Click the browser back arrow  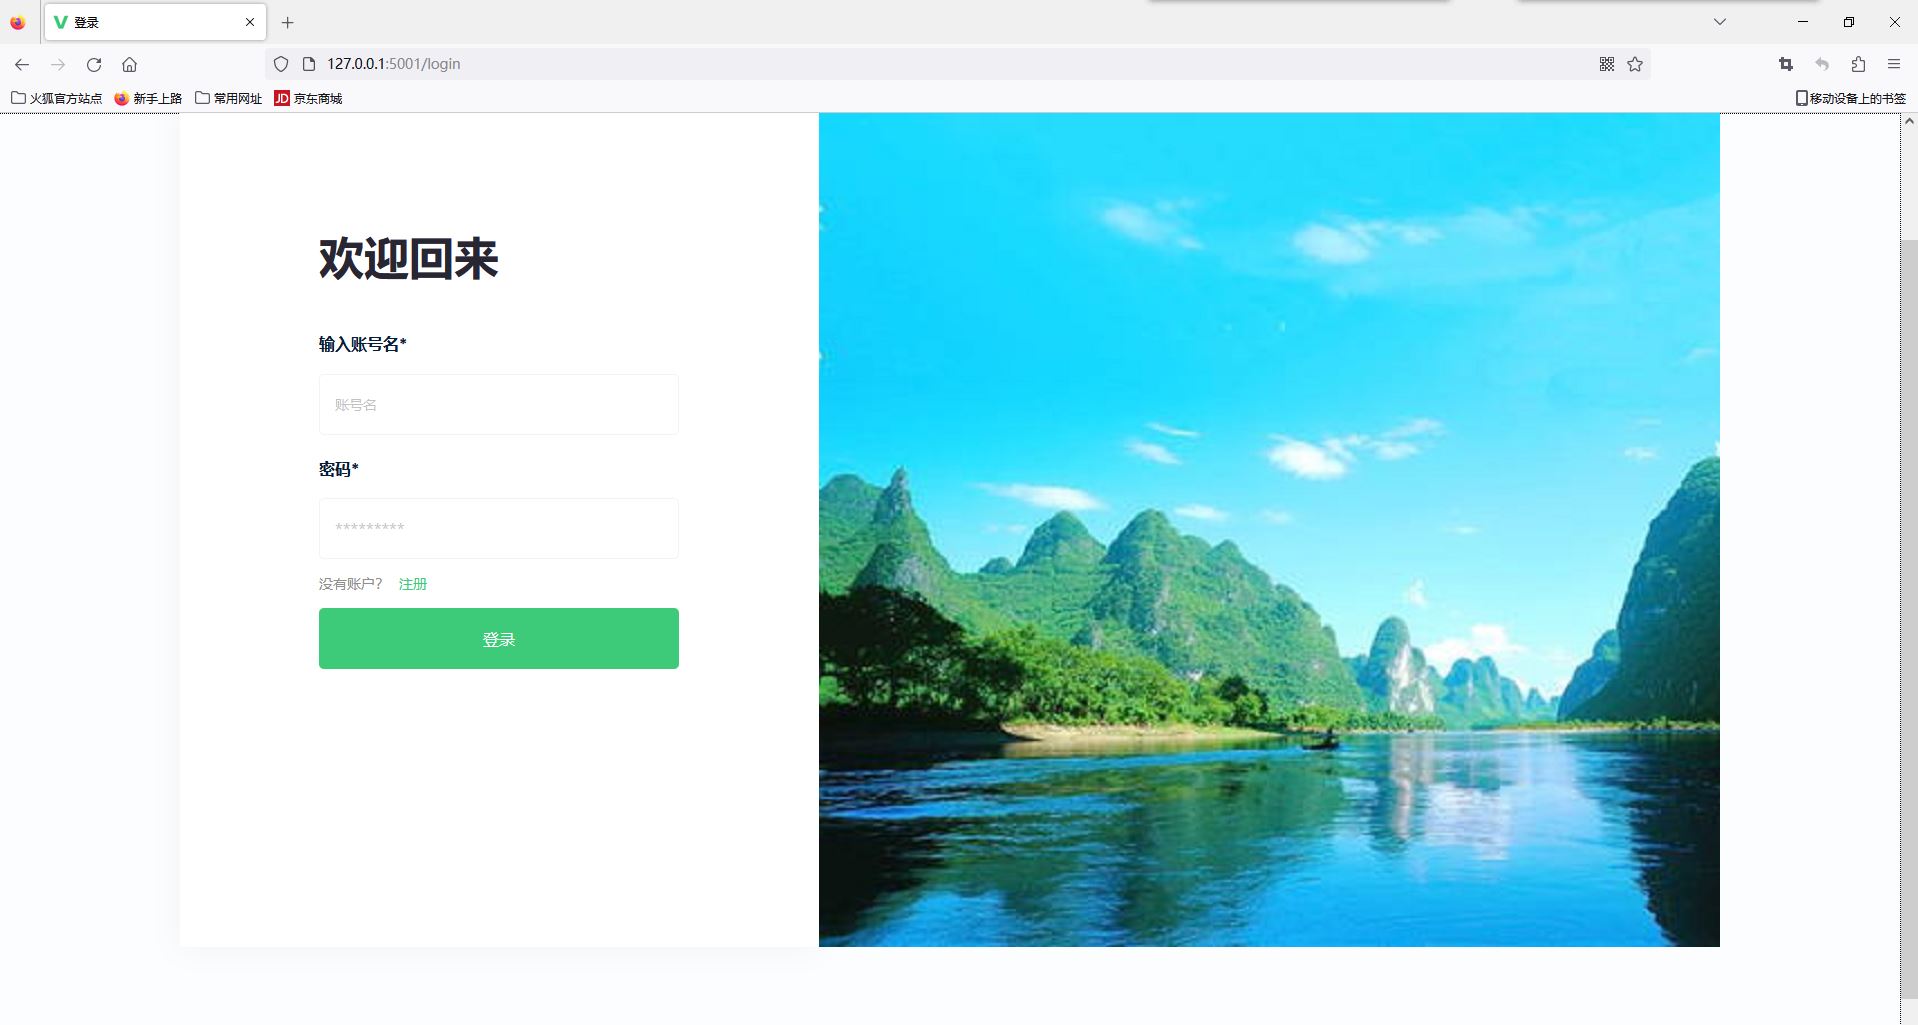point(22,64)
